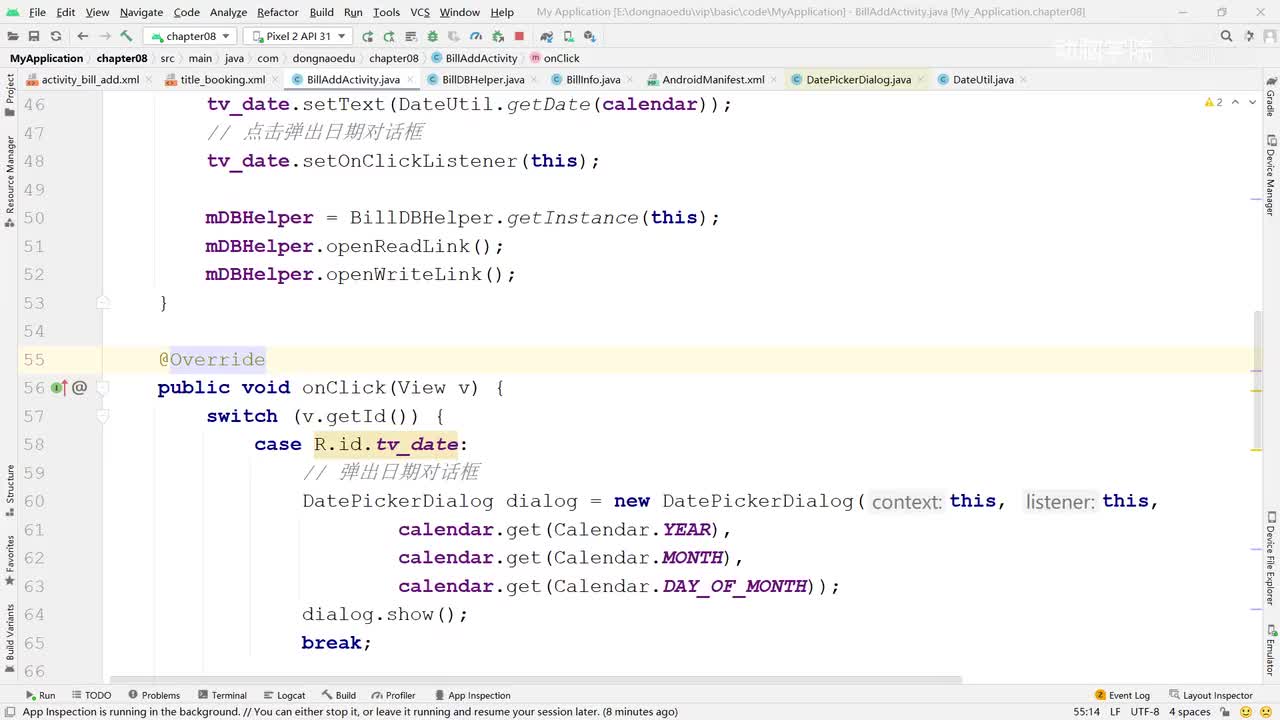This screenshot has height=720, width=1280.
Task: Click the editor vertical scrollbar
Action: pyautogui.click(x=1257, y=380)
